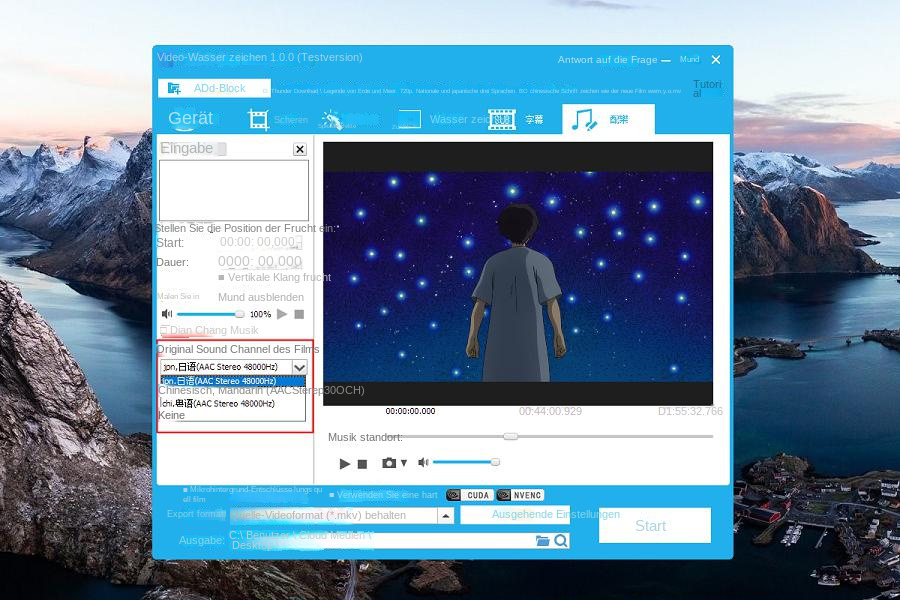Click the Start button
The width and height of the screenshot is (900, 600).
pyautogui.click(x=654, y=525)
